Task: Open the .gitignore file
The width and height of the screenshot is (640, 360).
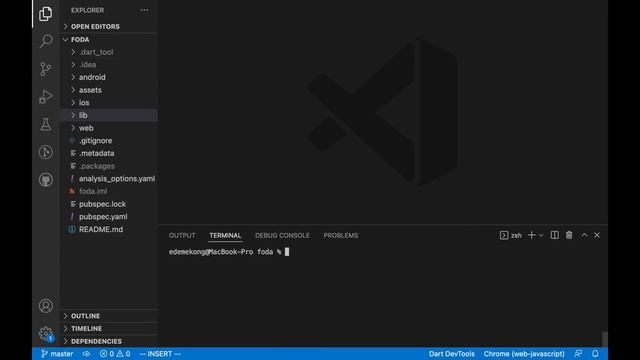Action: [x=109, y=141]
